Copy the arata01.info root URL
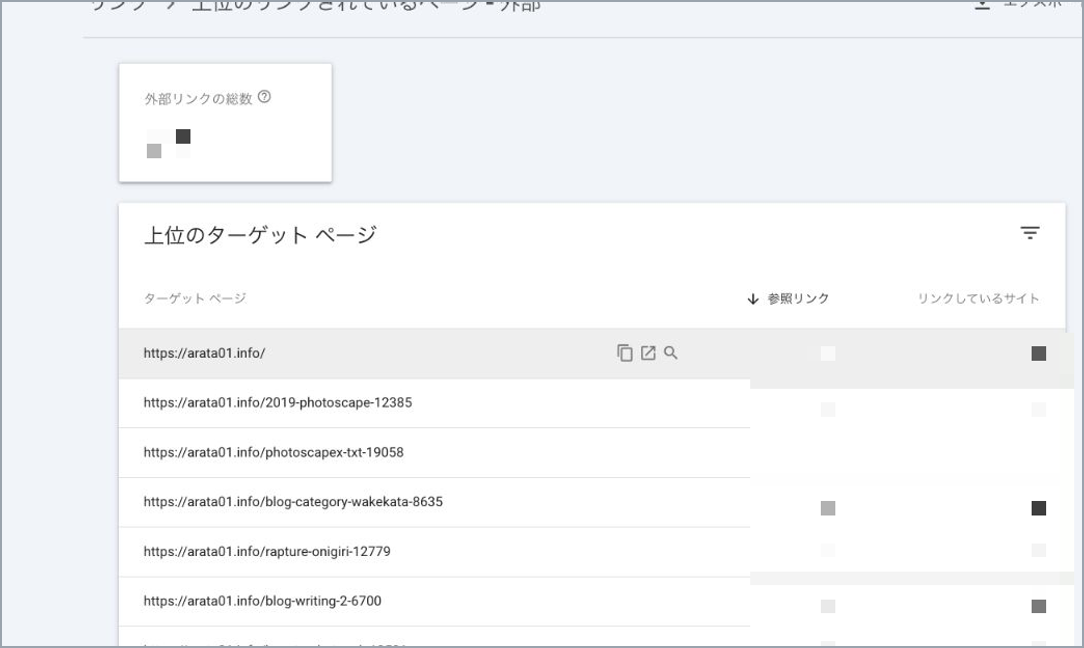 (624, 353)
